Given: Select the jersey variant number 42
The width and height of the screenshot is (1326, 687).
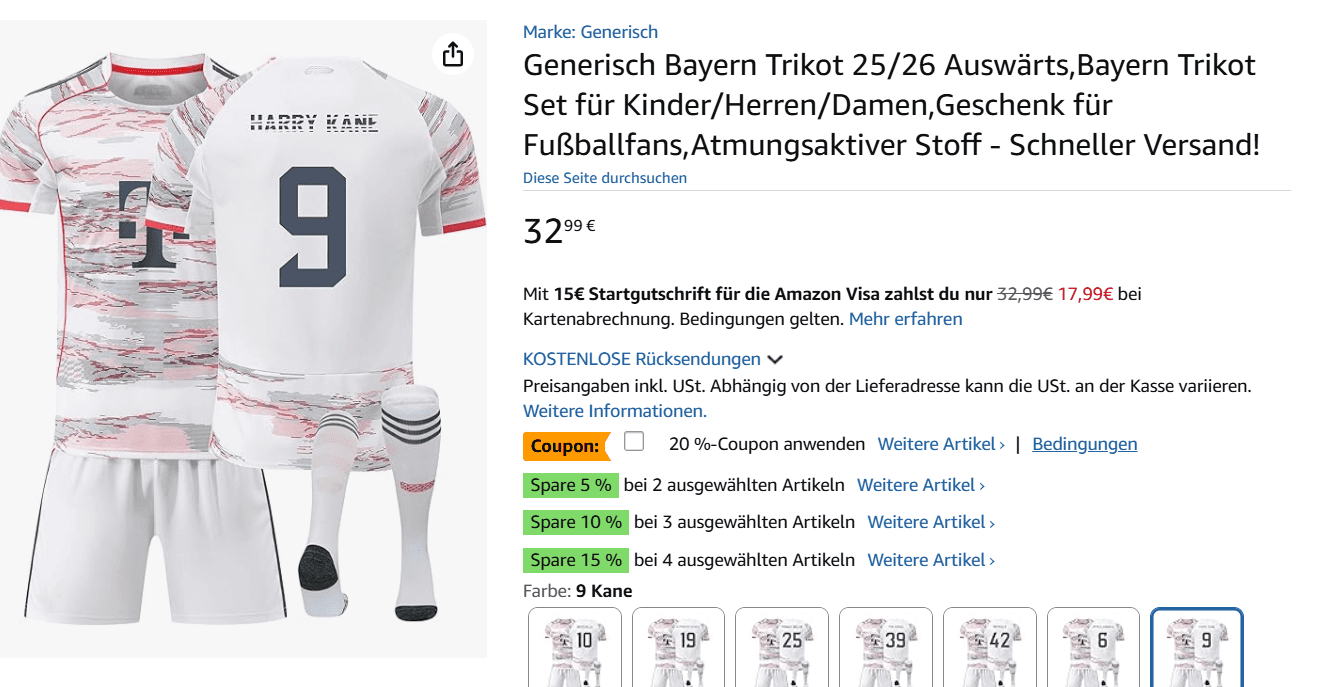Looking at the screenshot, I should pyautogui.click(x=990, y=646).
